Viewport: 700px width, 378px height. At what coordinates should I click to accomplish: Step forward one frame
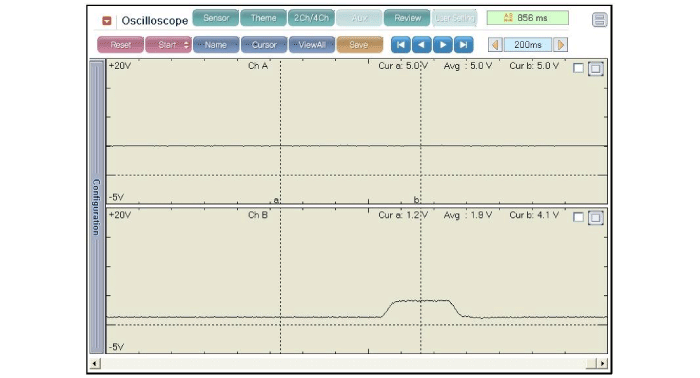(442, 45)
